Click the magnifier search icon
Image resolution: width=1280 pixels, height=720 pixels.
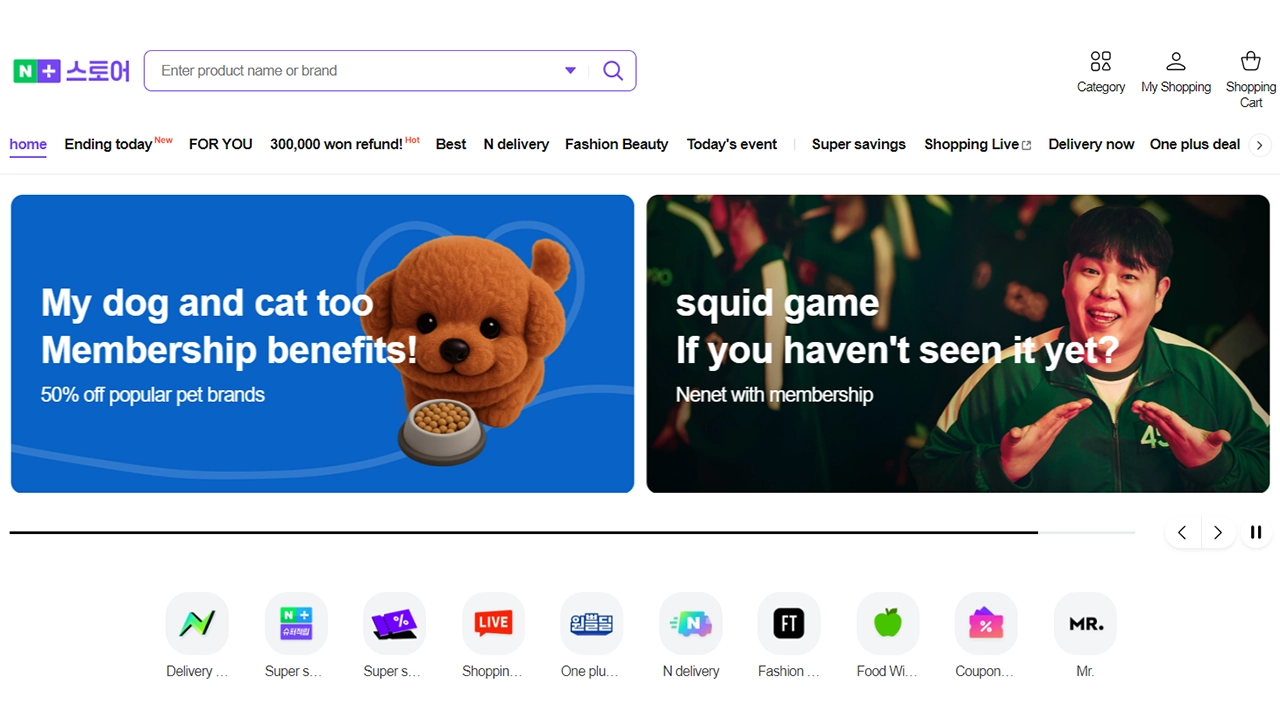click(613, 71)
